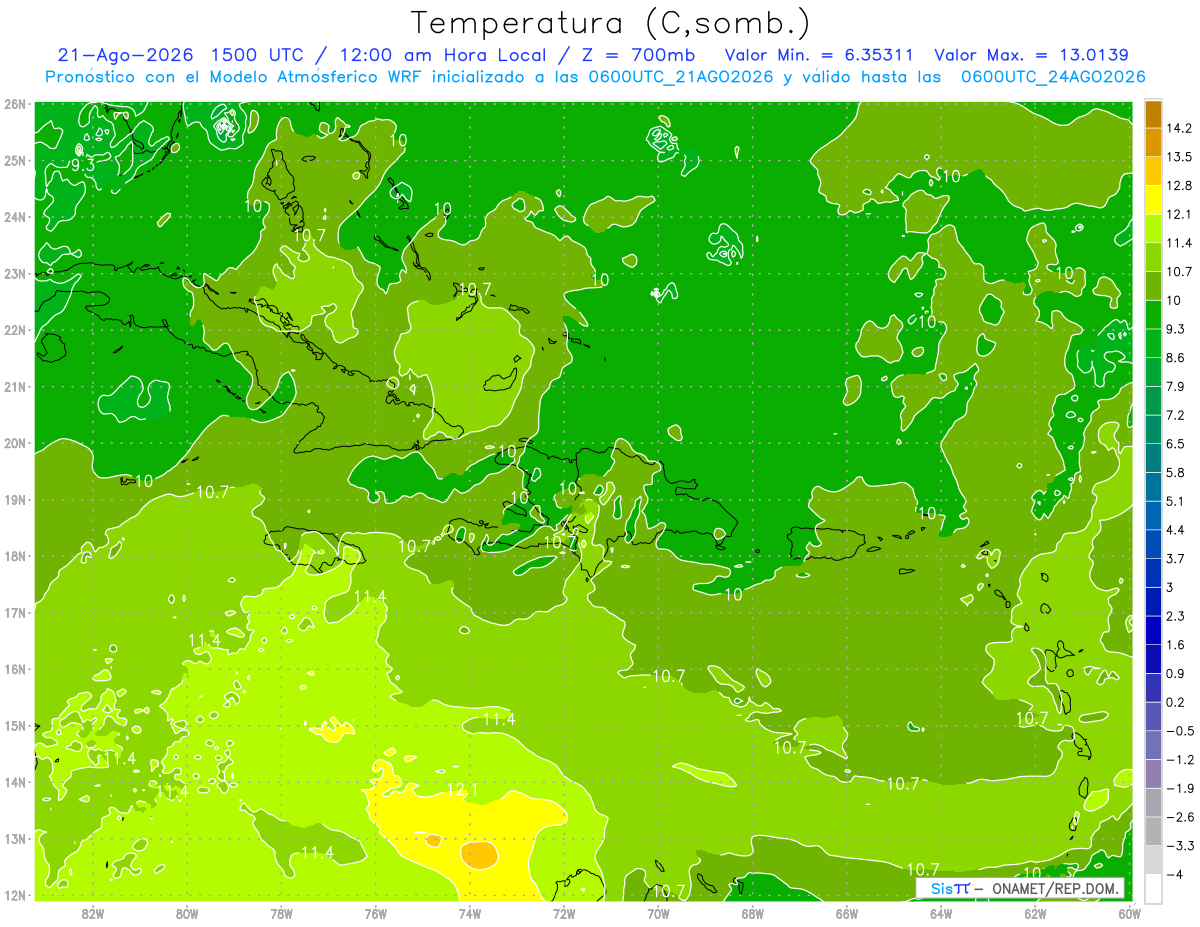
Task: Click the '12.8' label on the color scale
Action: click(1178, 186)
